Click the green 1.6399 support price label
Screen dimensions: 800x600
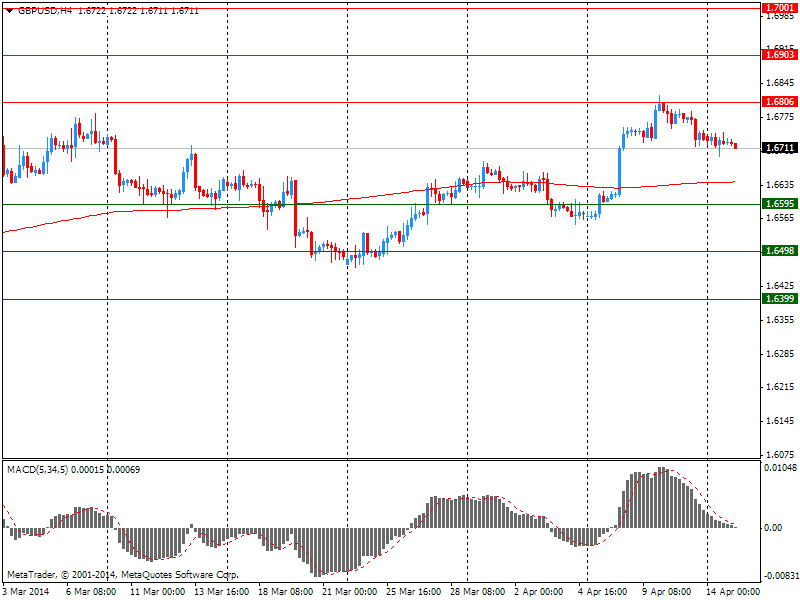[x=780, y=298]
